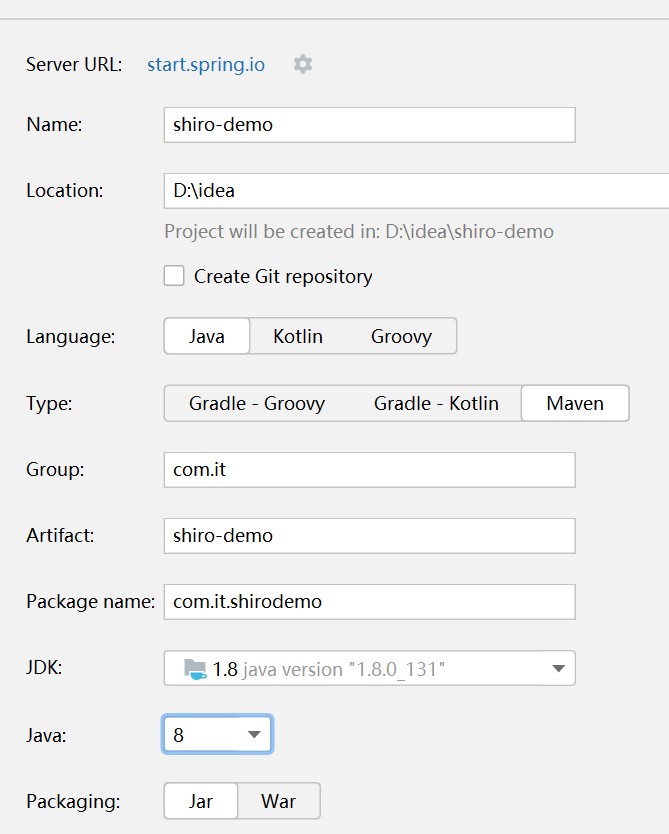
Task: Expand the JDK dropdown arrow
Action: [557, 669]
